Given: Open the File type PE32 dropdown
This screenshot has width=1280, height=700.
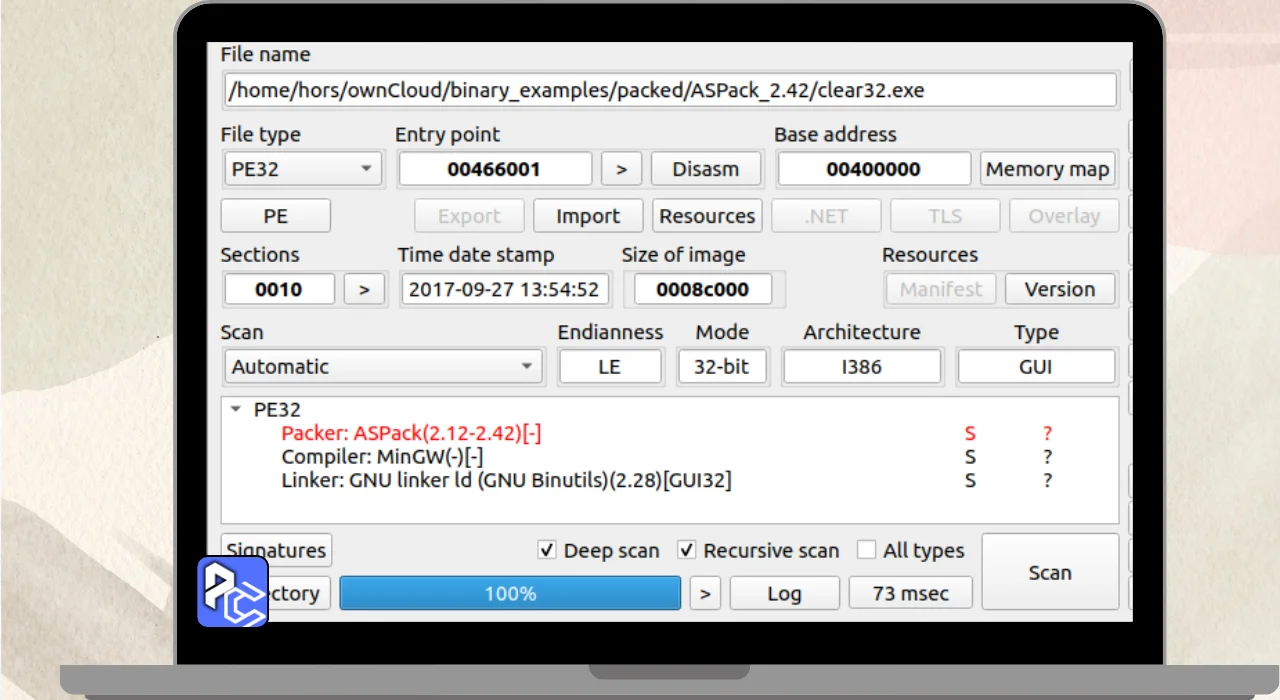Looking at the screenshot, I should coord(301,169).
